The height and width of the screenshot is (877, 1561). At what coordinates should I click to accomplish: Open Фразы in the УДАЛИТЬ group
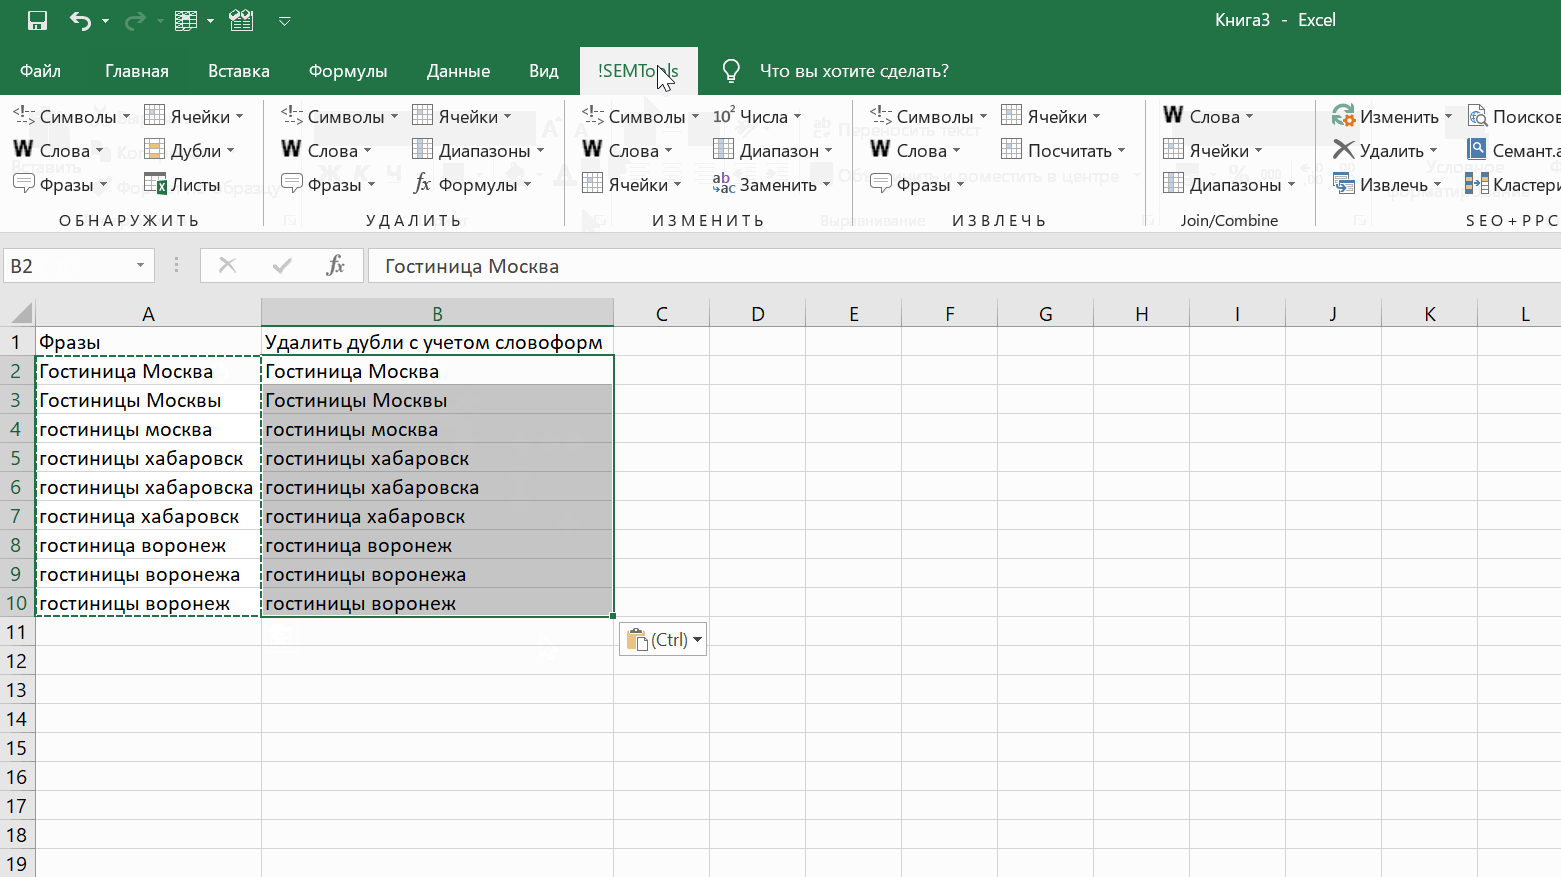[328, 185]
